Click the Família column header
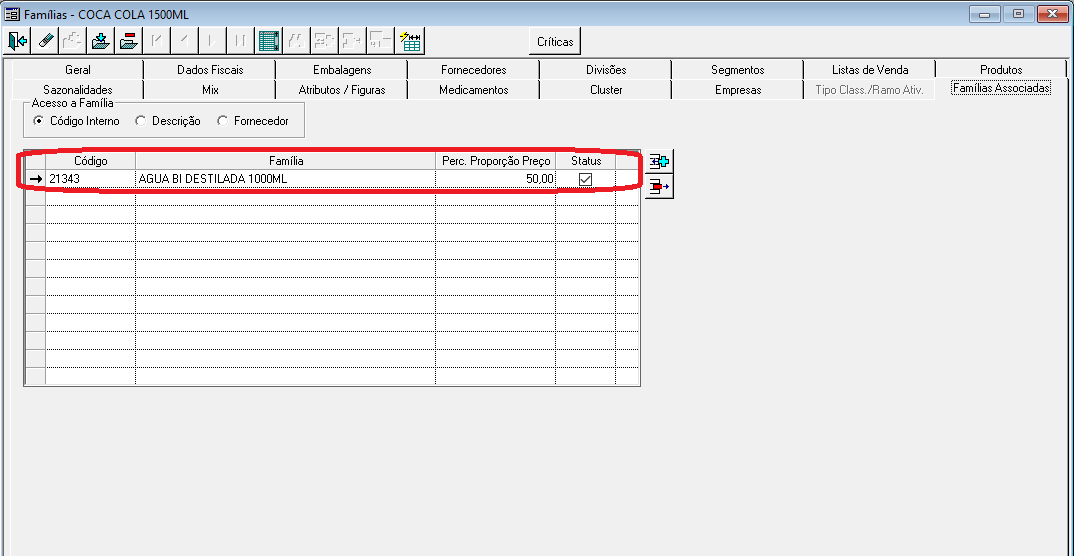 point(286,161)
